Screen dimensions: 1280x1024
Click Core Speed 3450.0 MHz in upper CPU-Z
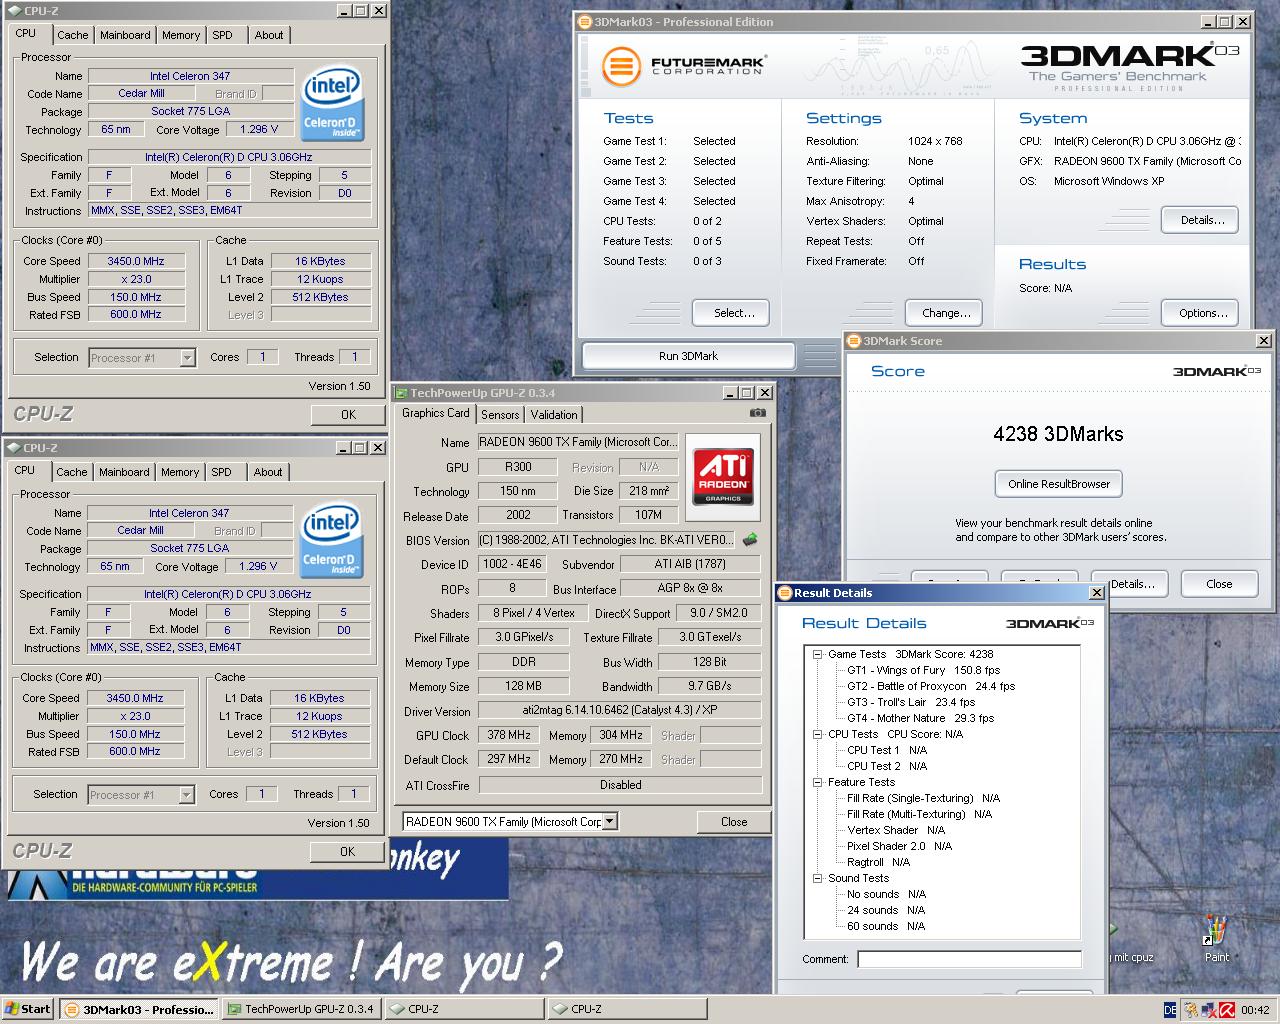click(136, 261)
